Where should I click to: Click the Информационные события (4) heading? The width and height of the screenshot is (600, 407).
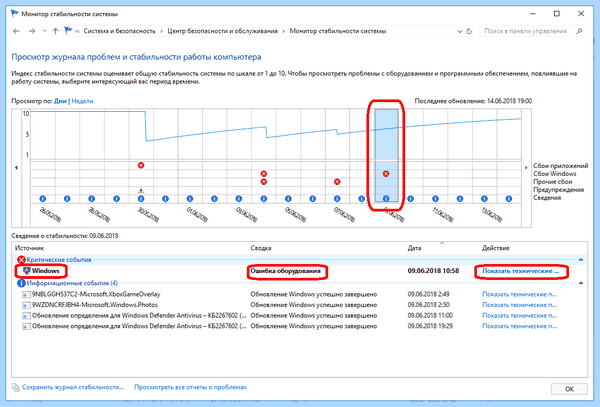pyautogui.click(x=72, y=283)
